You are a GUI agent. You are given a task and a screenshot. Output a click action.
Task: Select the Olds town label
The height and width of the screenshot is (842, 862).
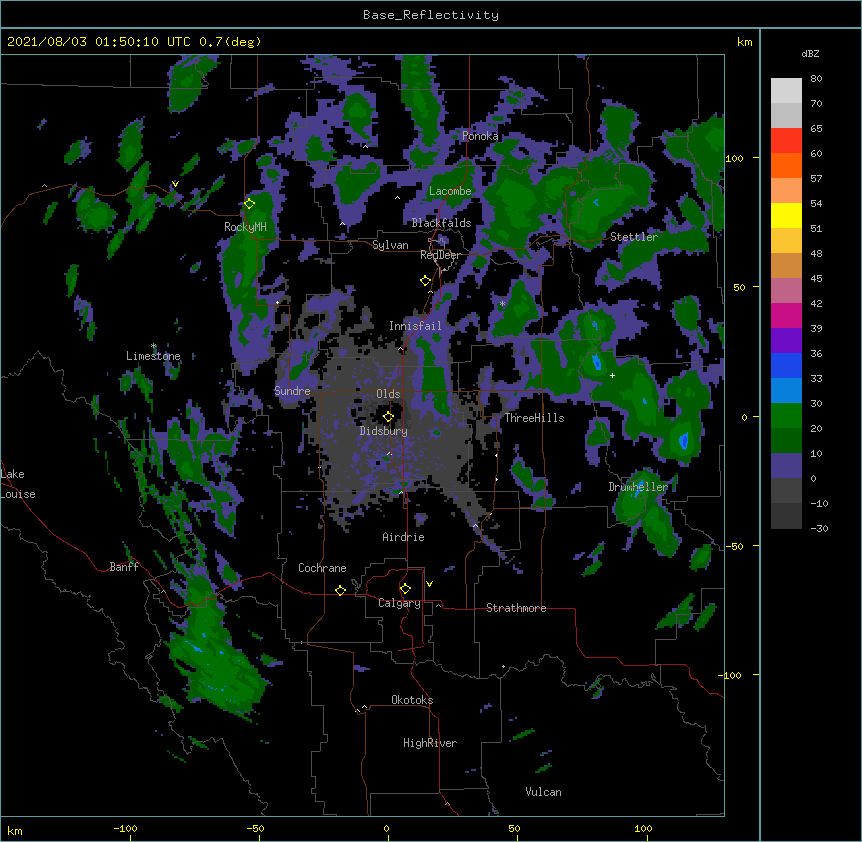click(x=388, y=394)
